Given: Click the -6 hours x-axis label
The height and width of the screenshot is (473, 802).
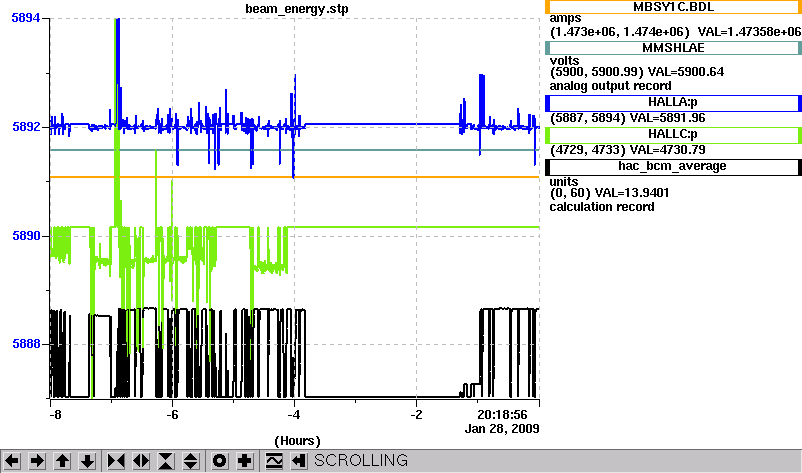Looking at the screenshot, I should [172, 415].
